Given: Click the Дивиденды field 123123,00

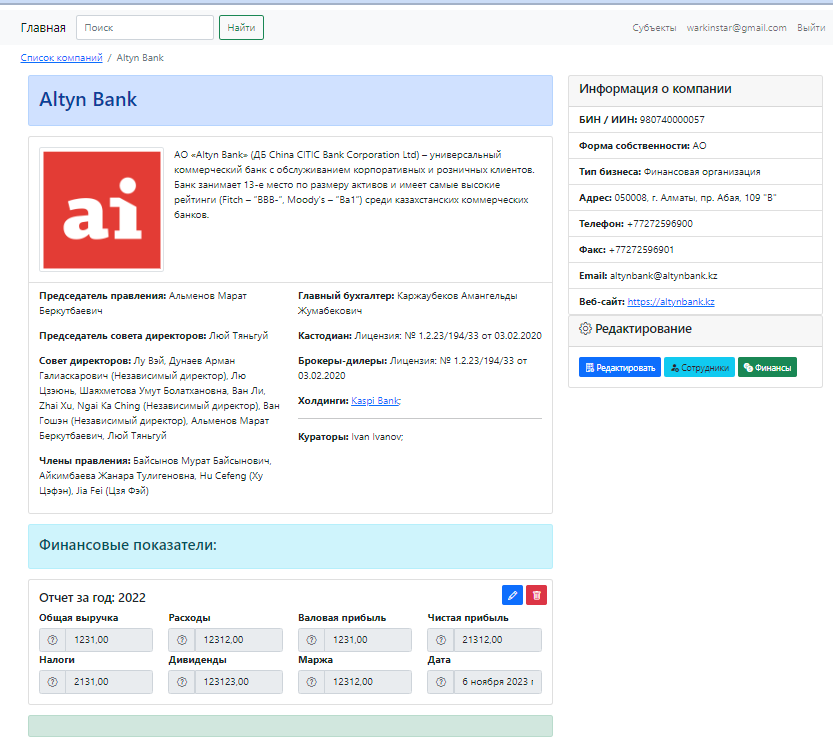Looking at the screenshot, I should pyautogui.click(x=239, y=682).
